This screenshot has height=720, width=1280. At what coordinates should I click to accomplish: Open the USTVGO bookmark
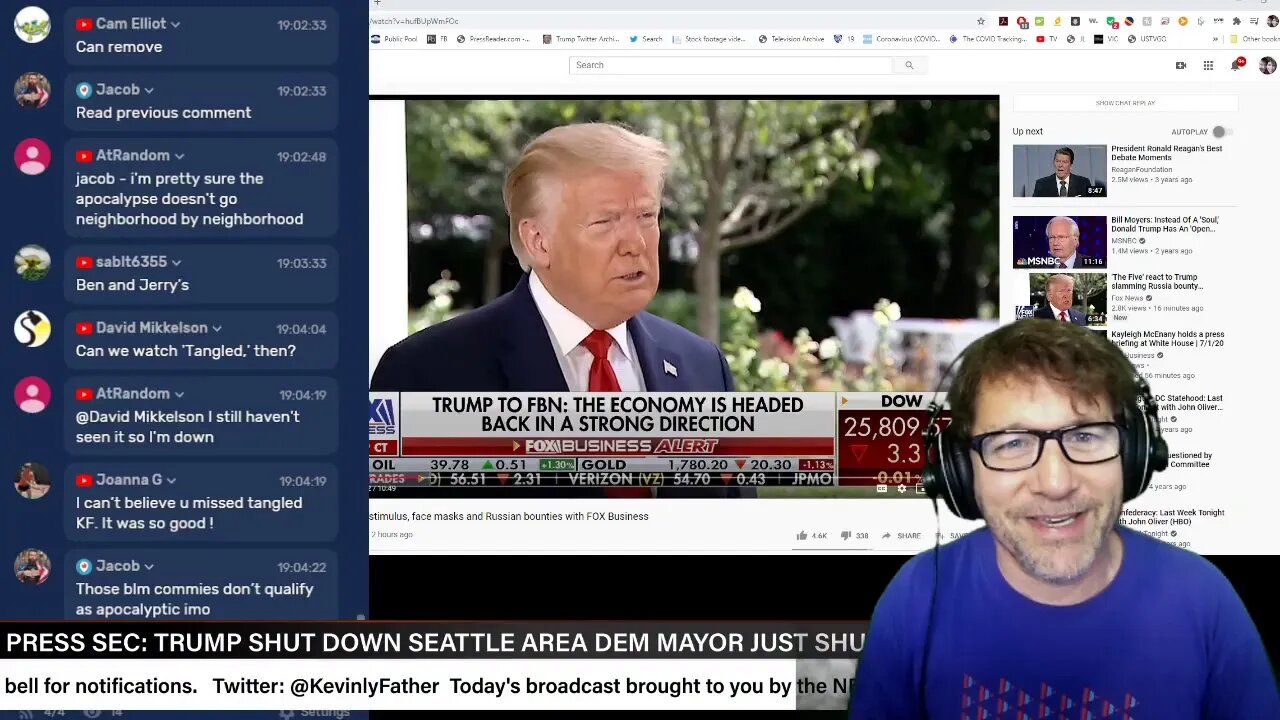tap(1147, 39)
